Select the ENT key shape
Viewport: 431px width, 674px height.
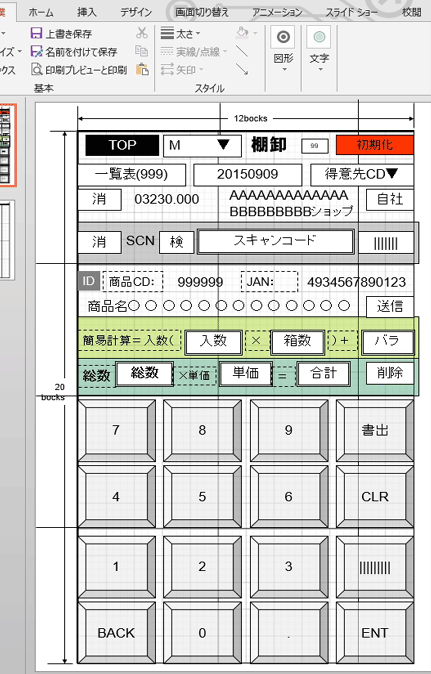click(x=375, y=632)
